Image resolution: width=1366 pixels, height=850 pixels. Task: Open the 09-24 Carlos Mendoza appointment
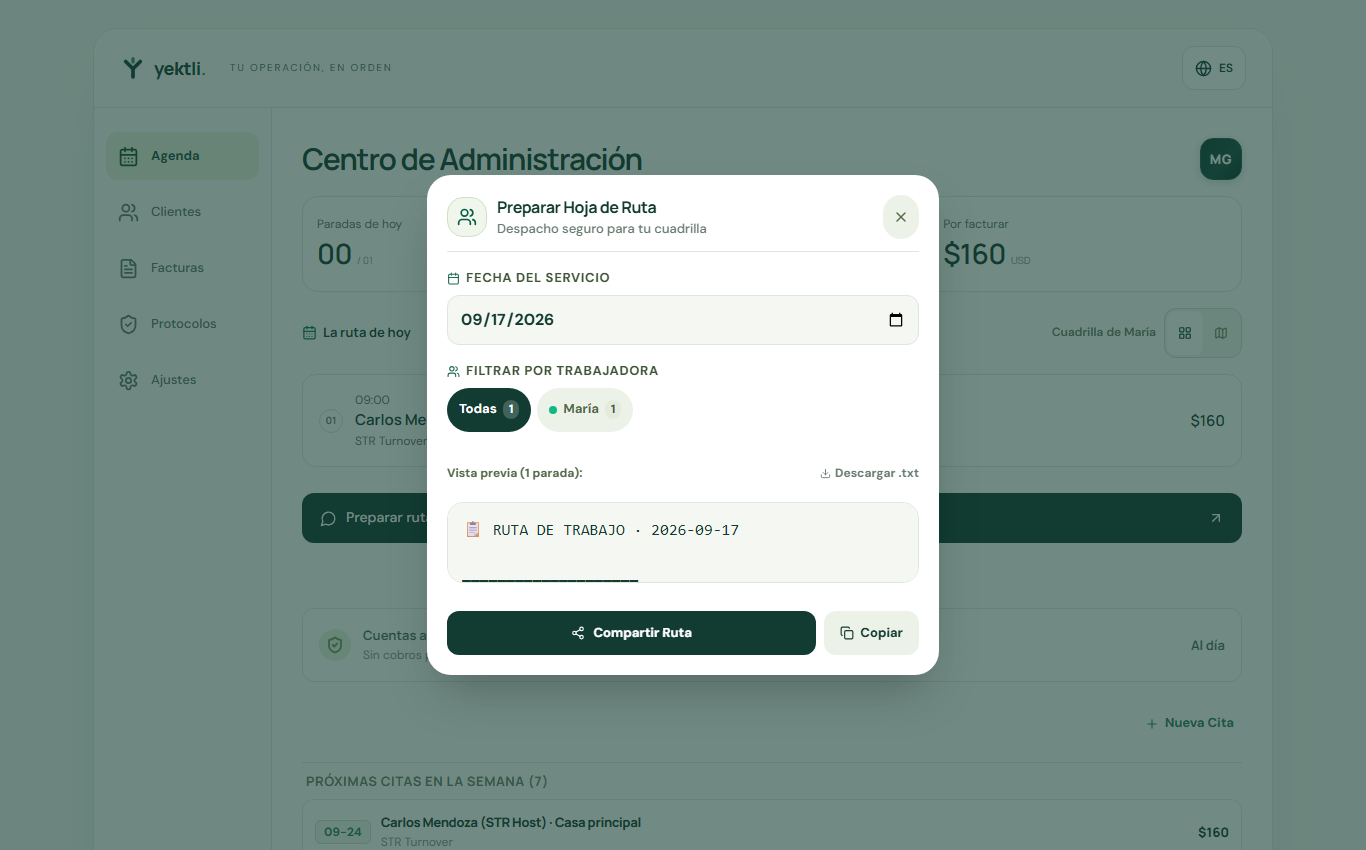pyautogui.click(x=772, y=832)
